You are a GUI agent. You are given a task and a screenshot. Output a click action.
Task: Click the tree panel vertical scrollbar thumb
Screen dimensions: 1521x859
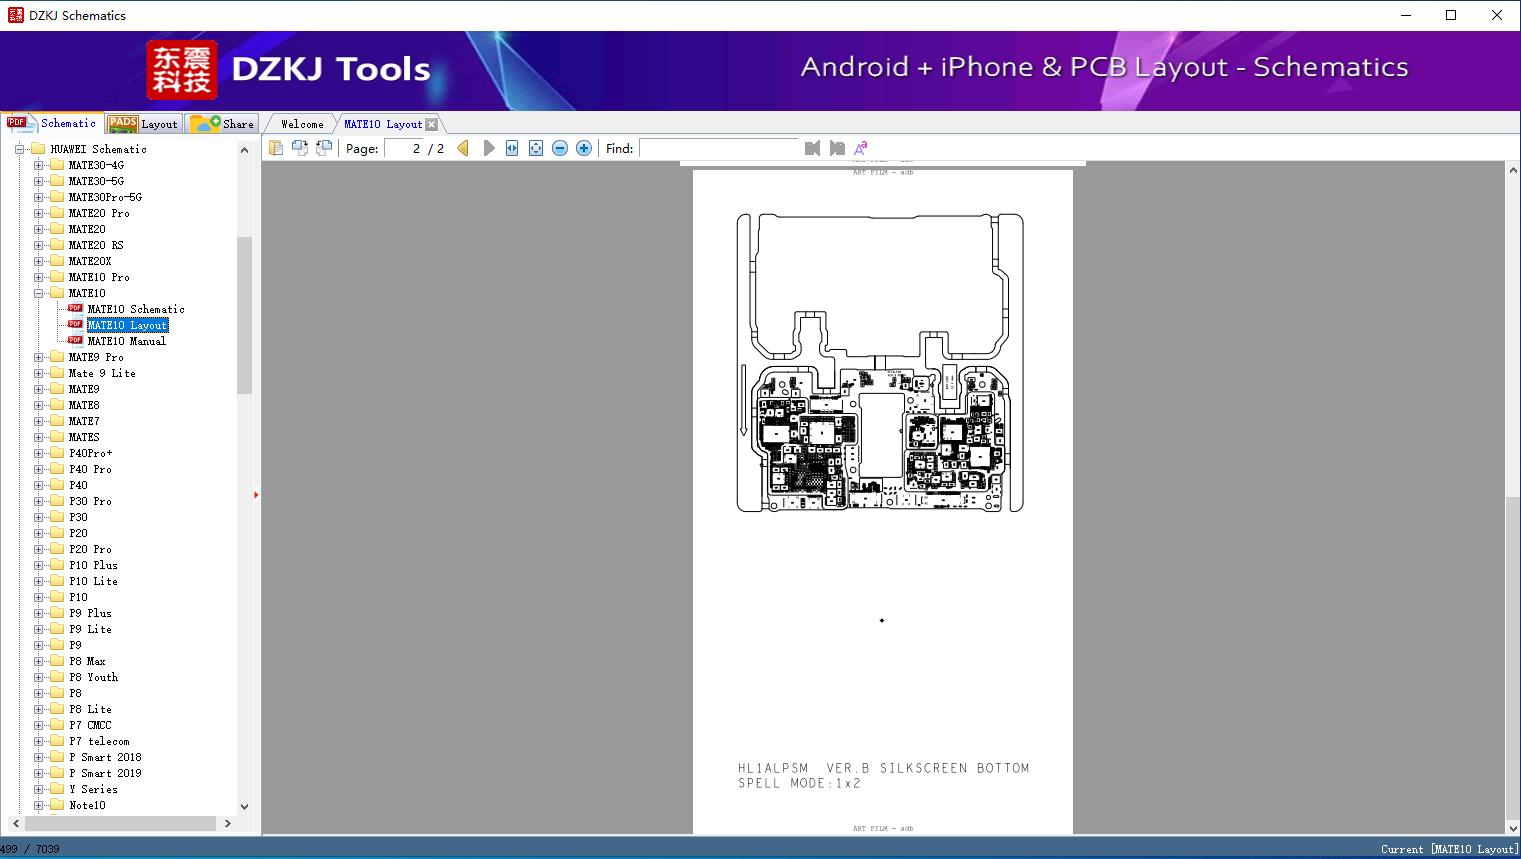pos(244,315)
